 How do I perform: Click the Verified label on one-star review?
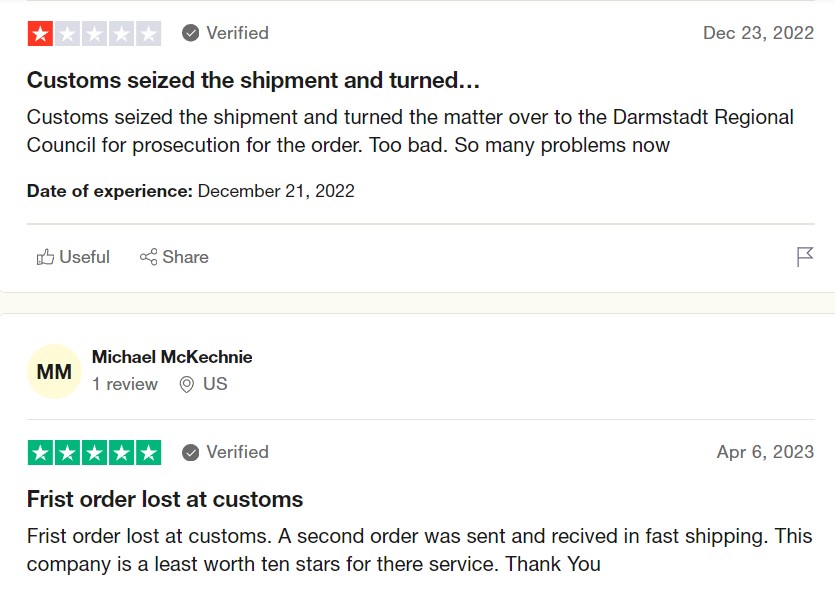click(x=238, y=33)
